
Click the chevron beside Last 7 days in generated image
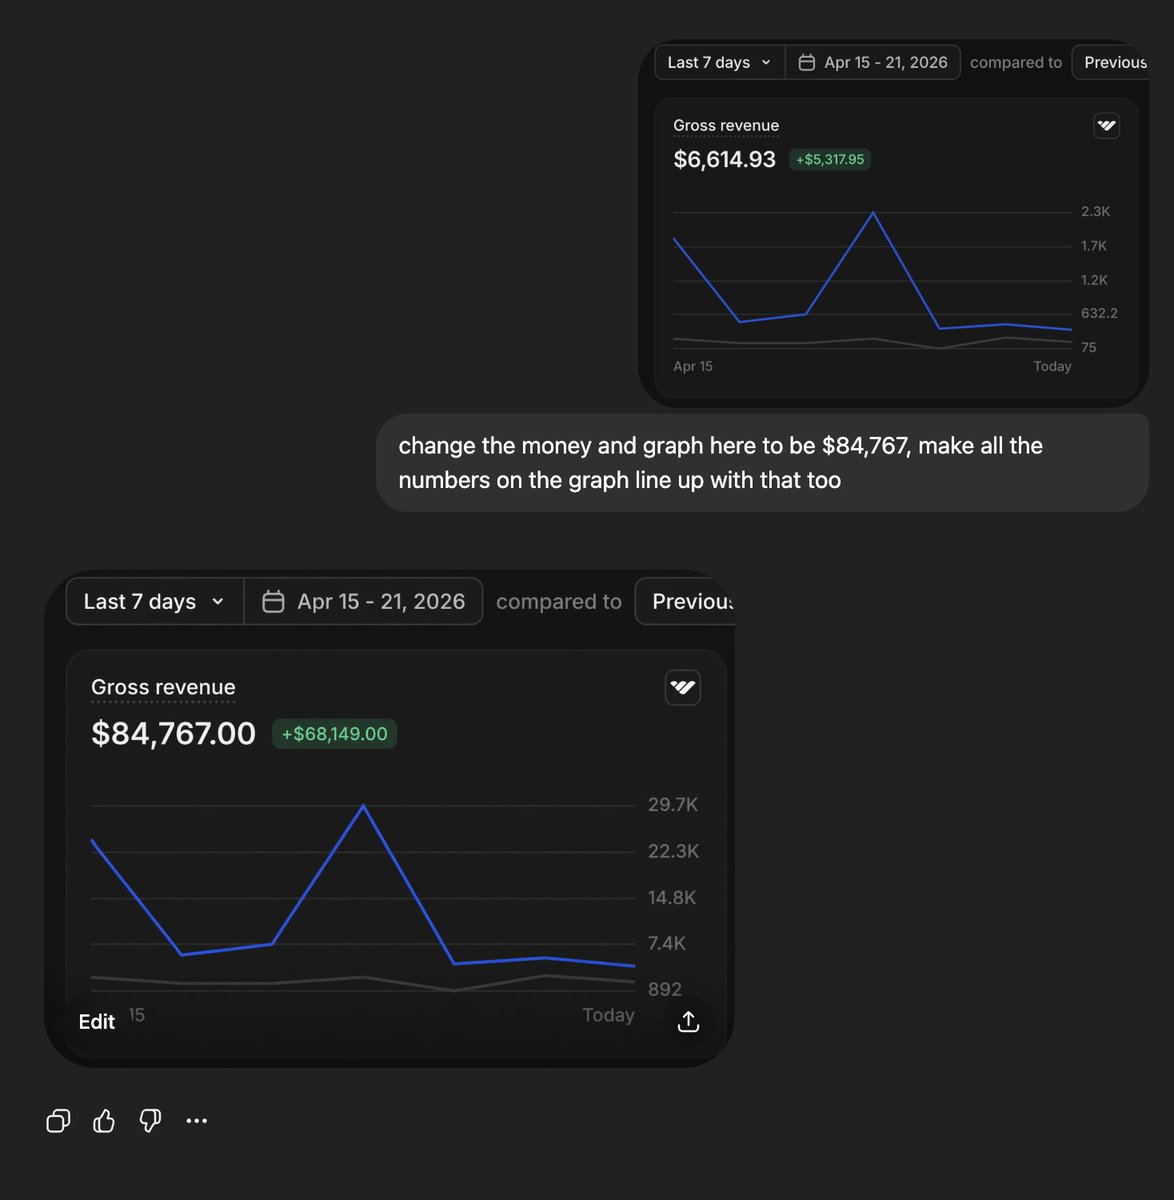pyautogui.click(x=218, y=602)
